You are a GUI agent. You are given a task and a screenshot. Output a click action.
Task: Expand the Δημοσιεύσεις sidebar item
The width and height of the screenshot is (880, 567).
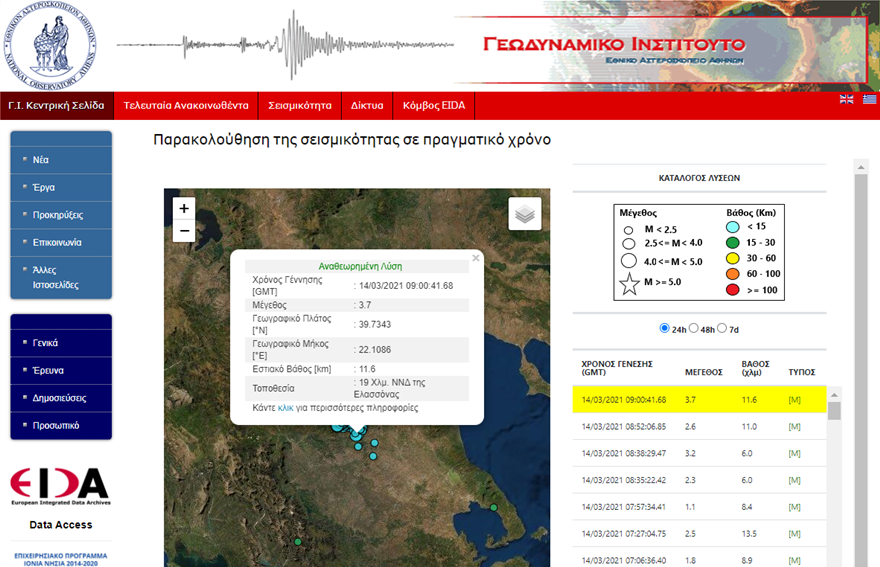[x=59, y=397]
